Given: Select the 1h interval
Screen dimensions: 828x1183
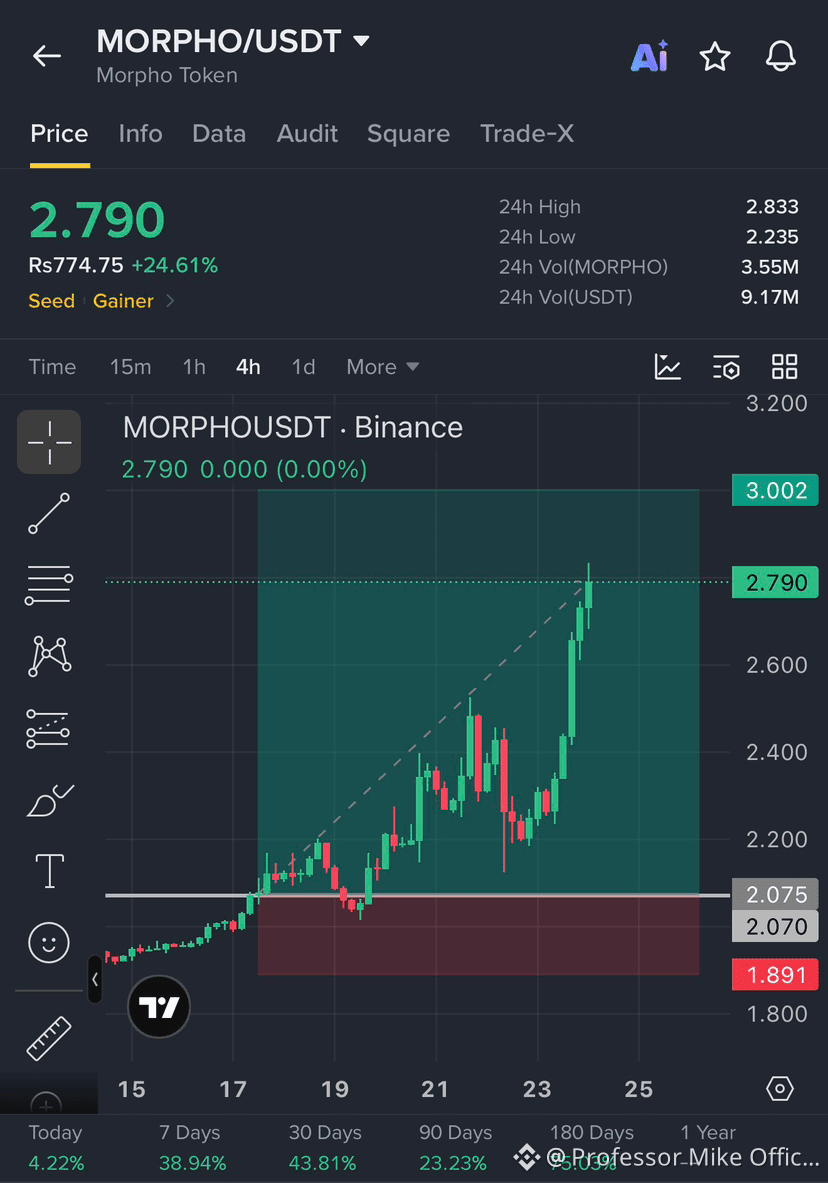Looking at the screenshot, I should click(194, 367).
